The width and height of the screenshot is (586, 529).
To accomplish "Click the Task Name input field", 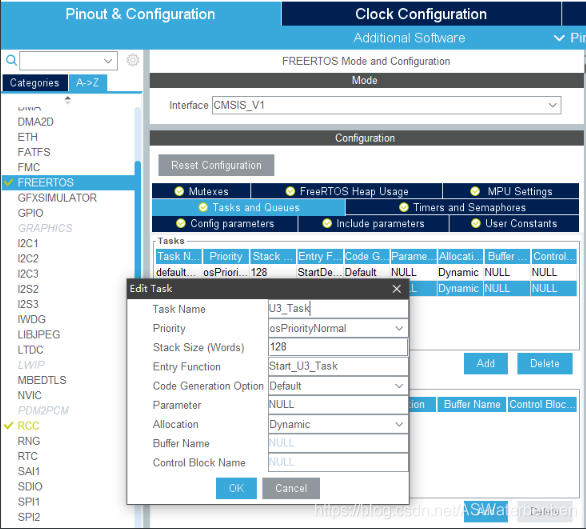I will pos(338,308).
